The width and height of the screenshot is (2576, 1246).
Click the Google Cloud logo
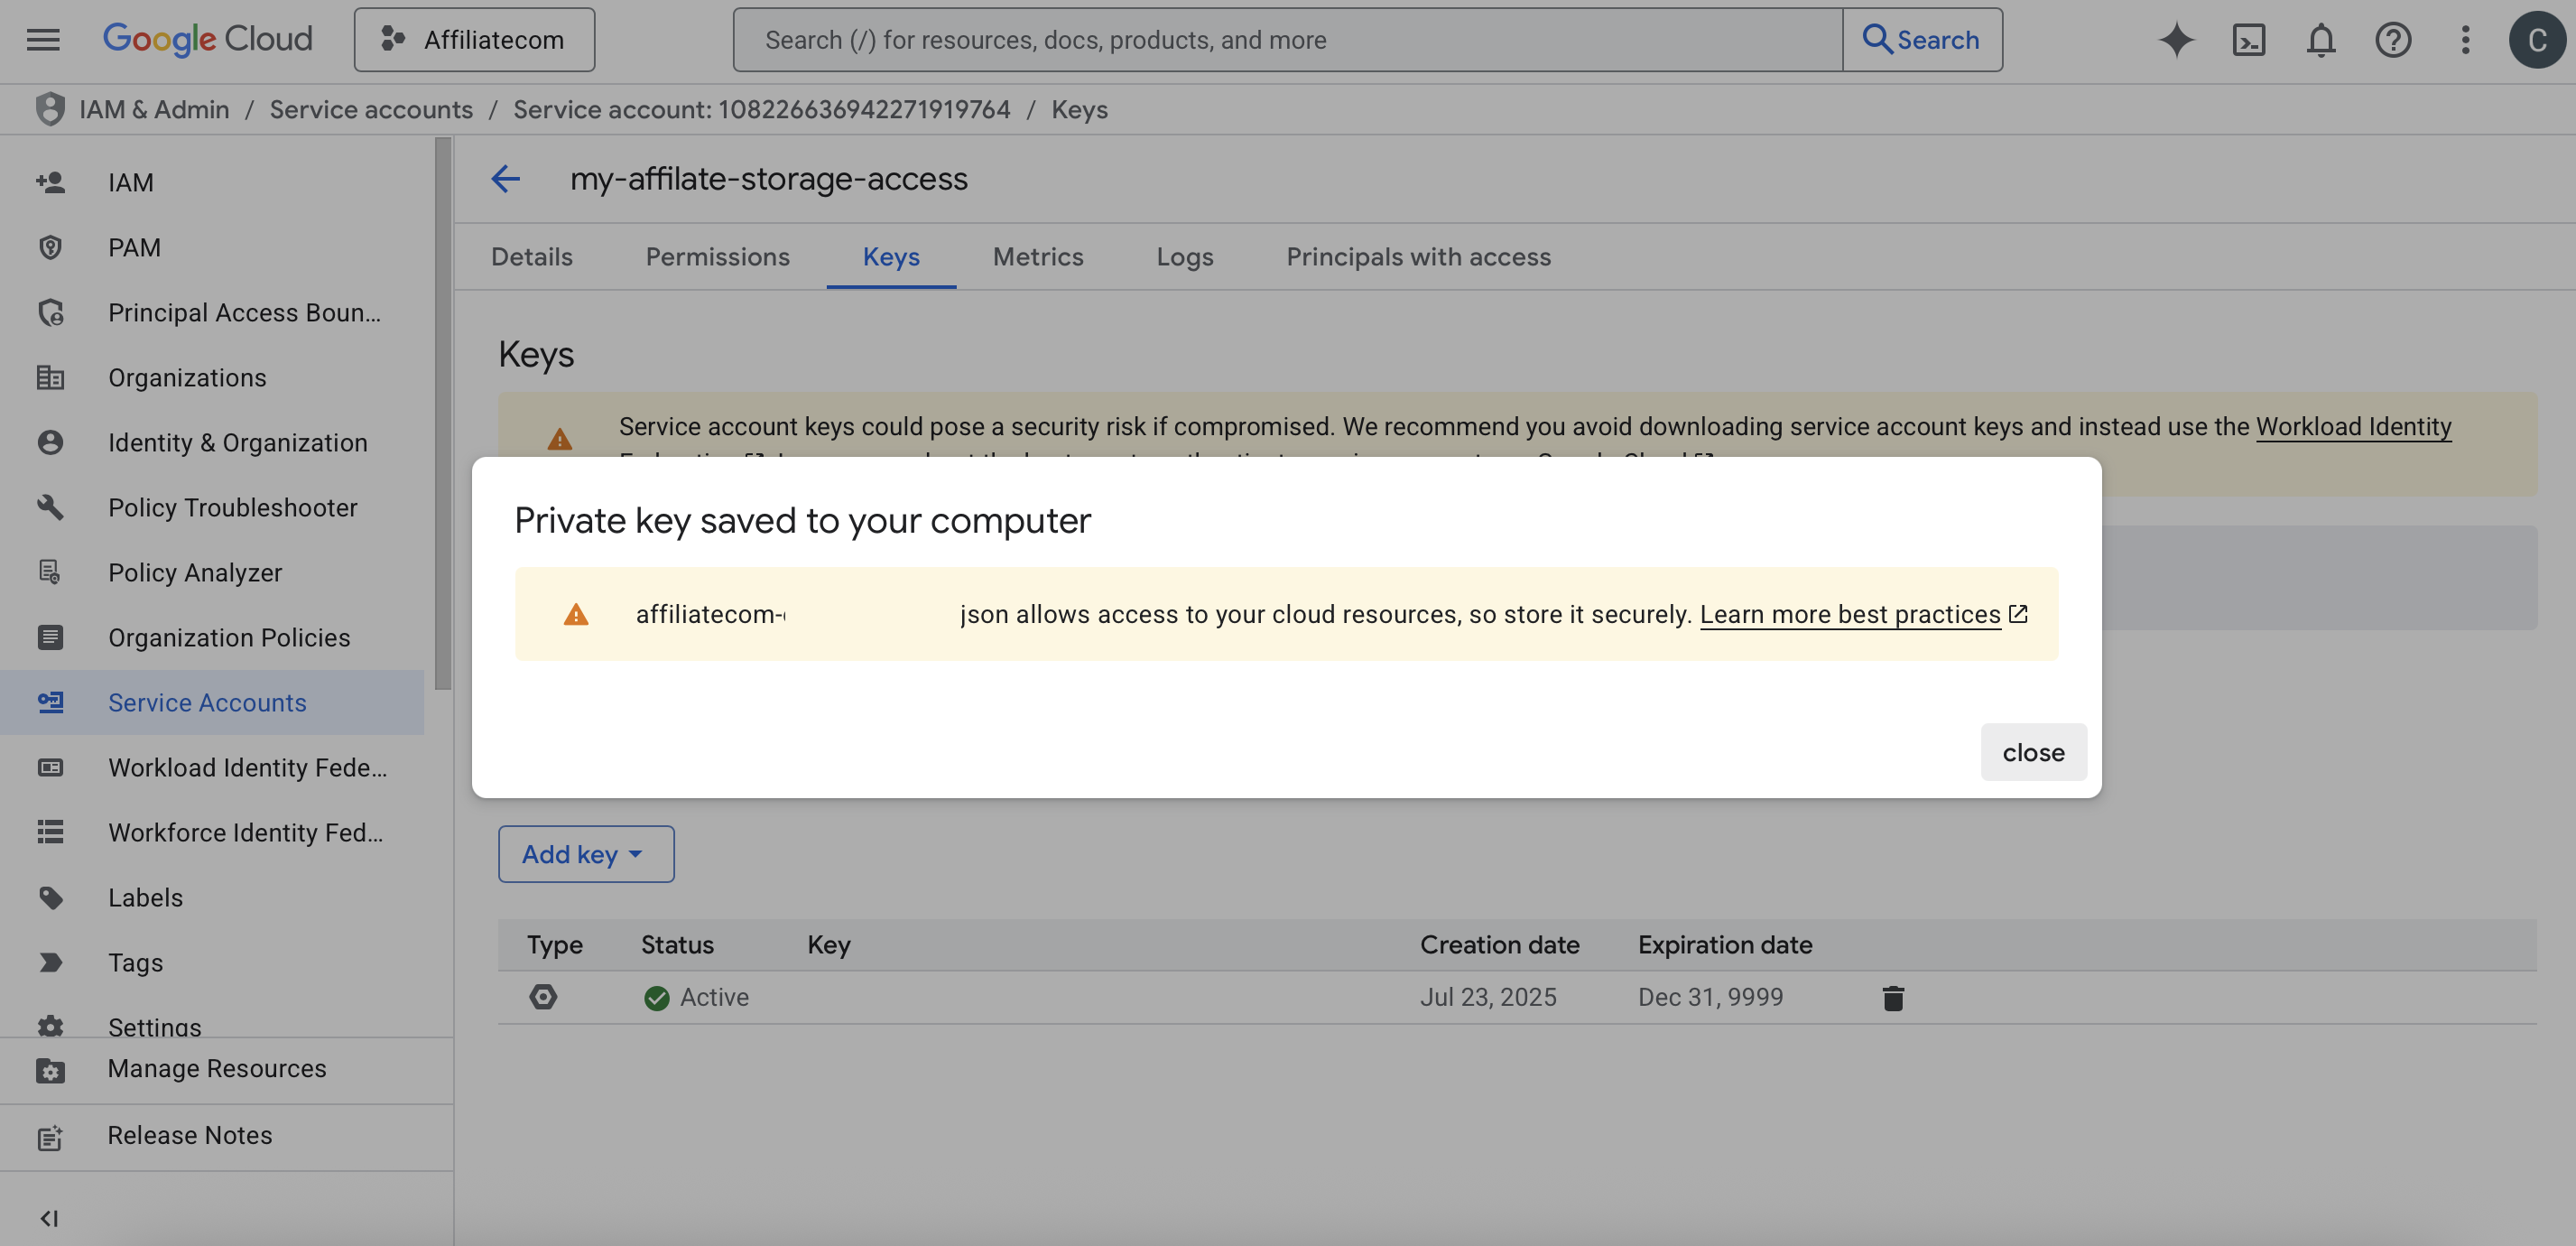[208, 40]
